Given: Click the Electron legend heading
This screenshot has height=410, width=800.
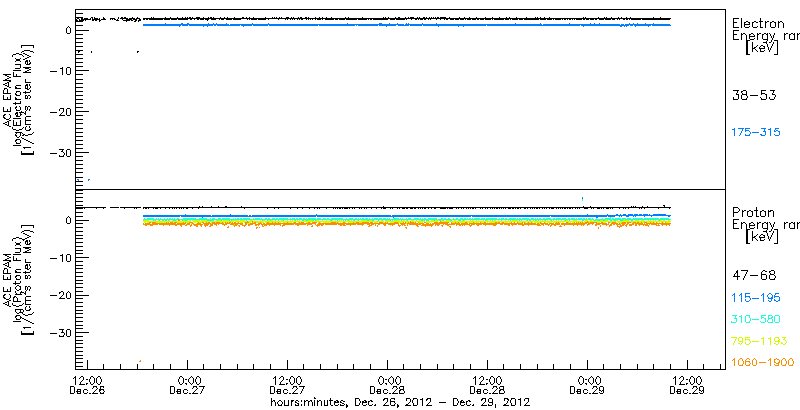Looking at the screenshot, I should pos(758,23).
